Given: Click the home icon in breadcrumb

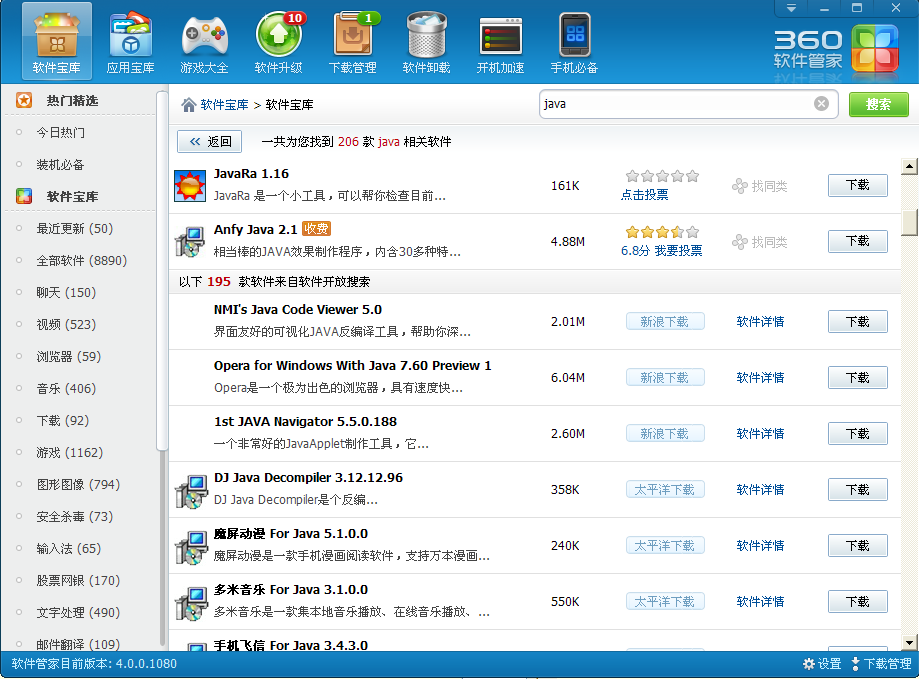Looking at the screenshot, I should (188, 105).
